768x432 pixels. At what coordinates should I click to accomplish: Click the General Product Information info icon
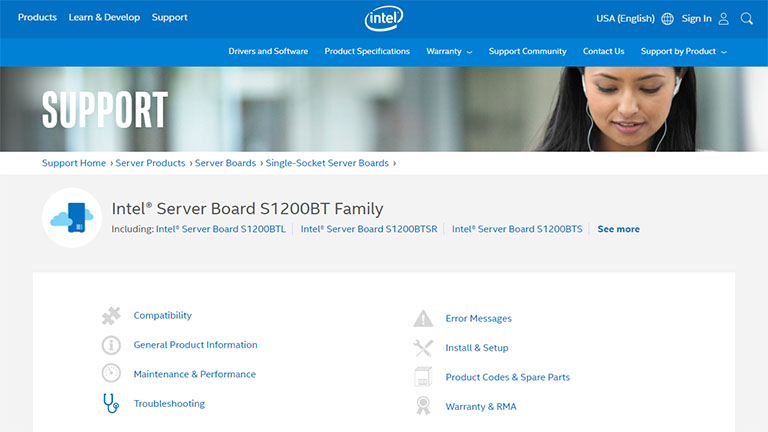point(111,345)
